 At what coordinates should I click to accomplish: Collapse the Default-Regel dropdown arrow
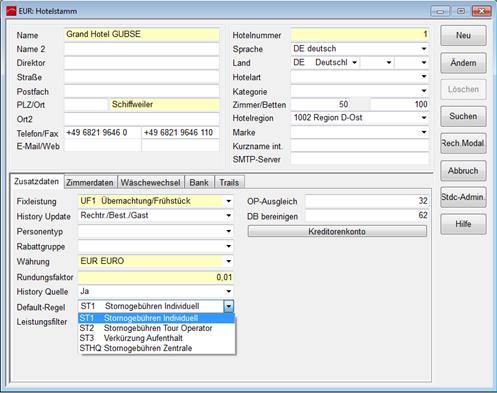228,306
